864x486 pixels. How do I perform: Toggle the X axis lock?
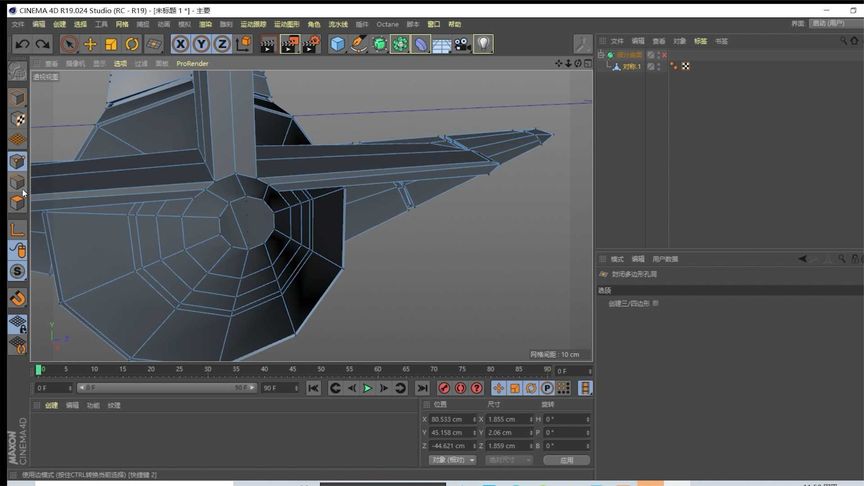coord(180,44)
